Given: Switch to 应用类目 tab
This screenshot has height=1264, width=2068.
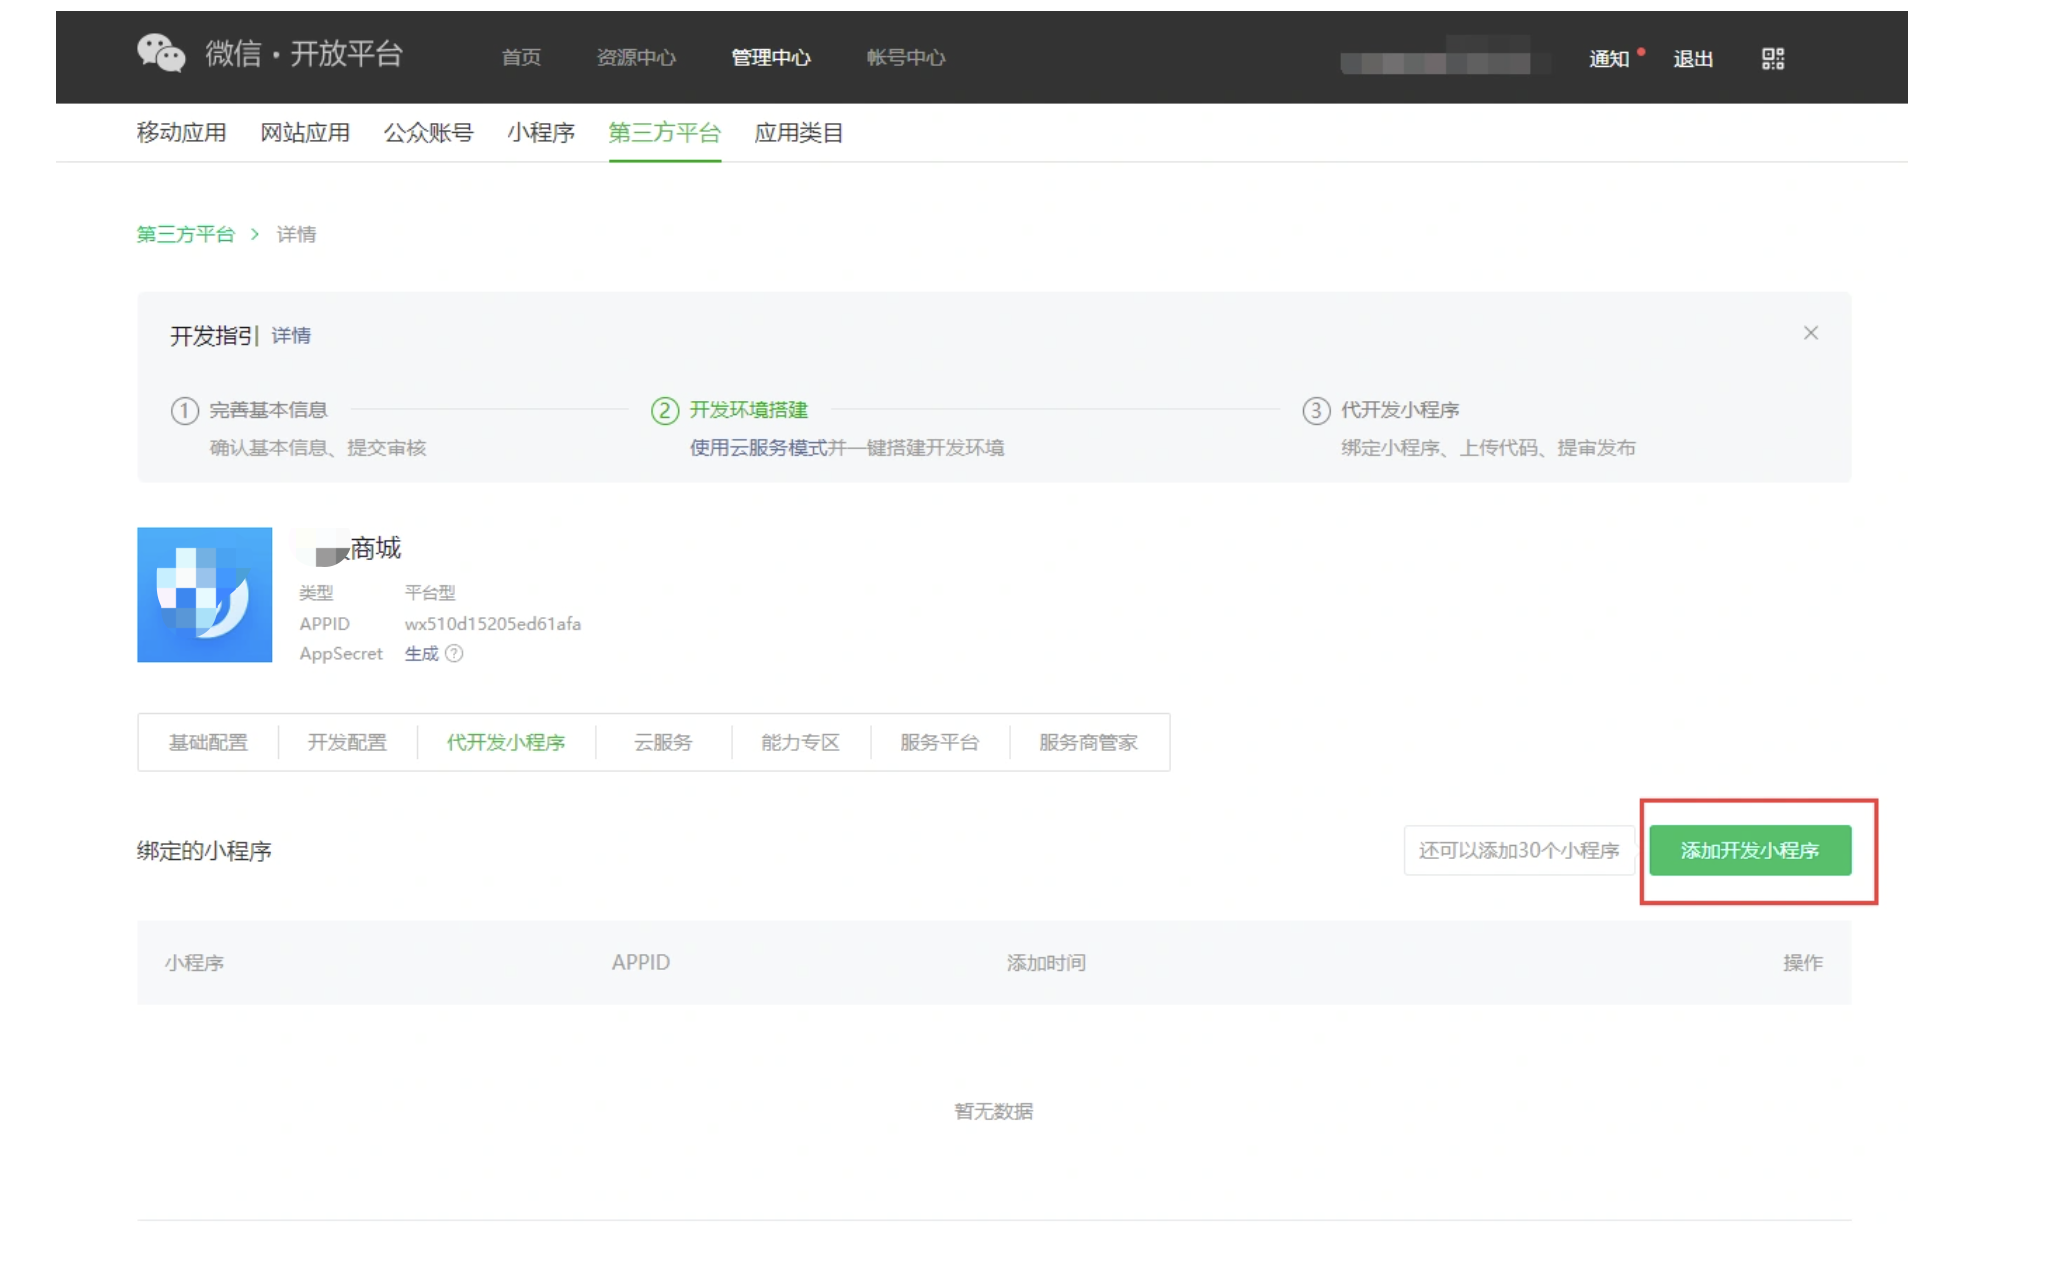Looking at the screenshot, I should [799, 132].
